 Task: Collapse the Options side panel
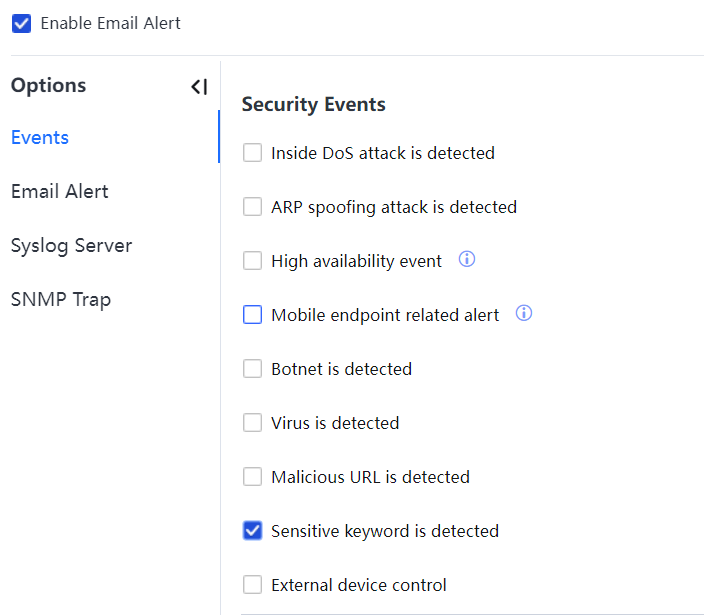tap(199, 87)
